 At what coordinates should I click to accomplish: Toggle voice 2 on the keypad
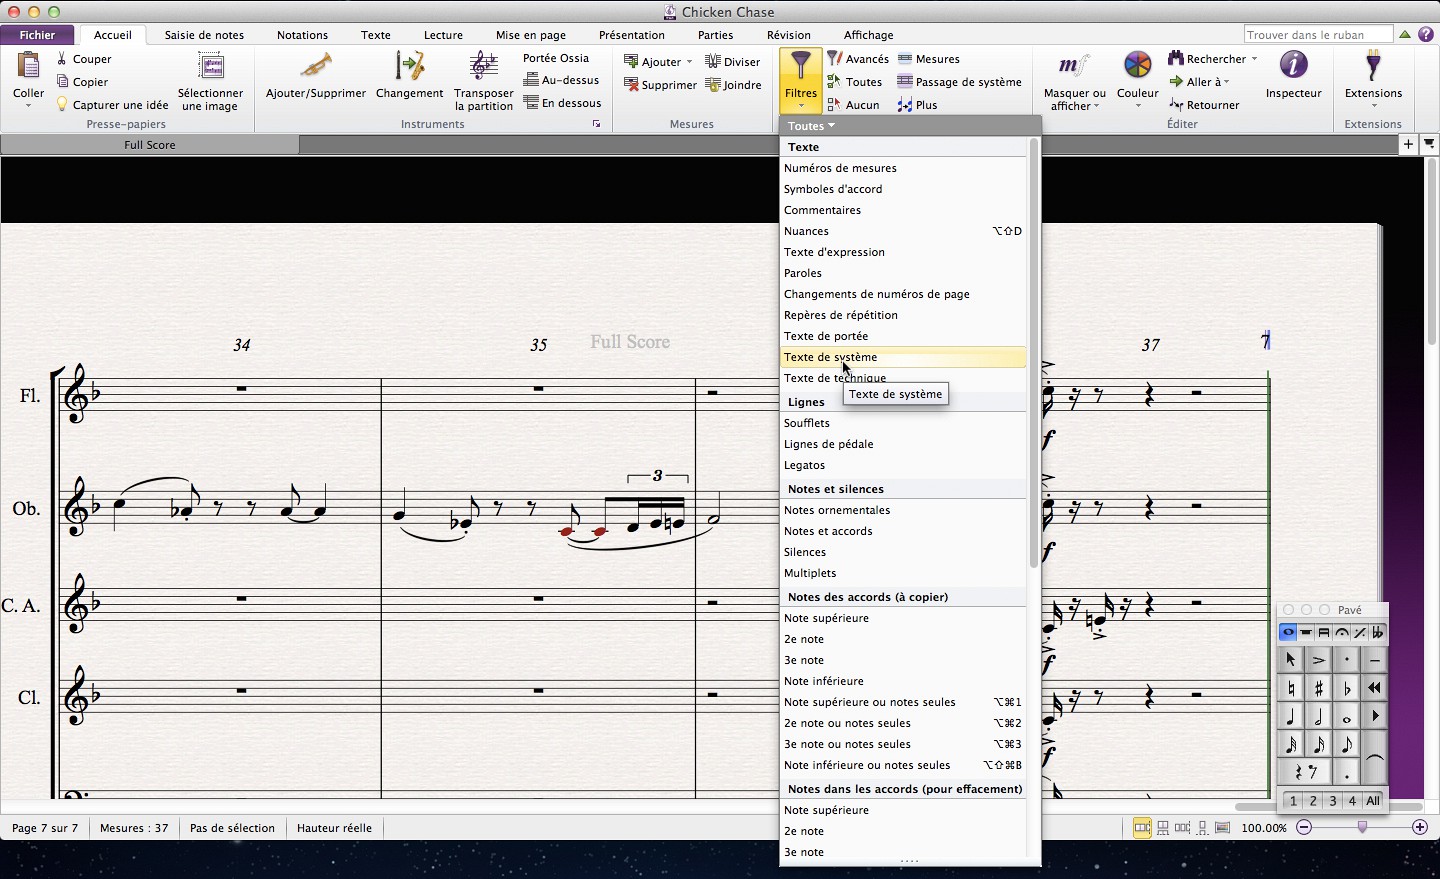(1313, 801)
